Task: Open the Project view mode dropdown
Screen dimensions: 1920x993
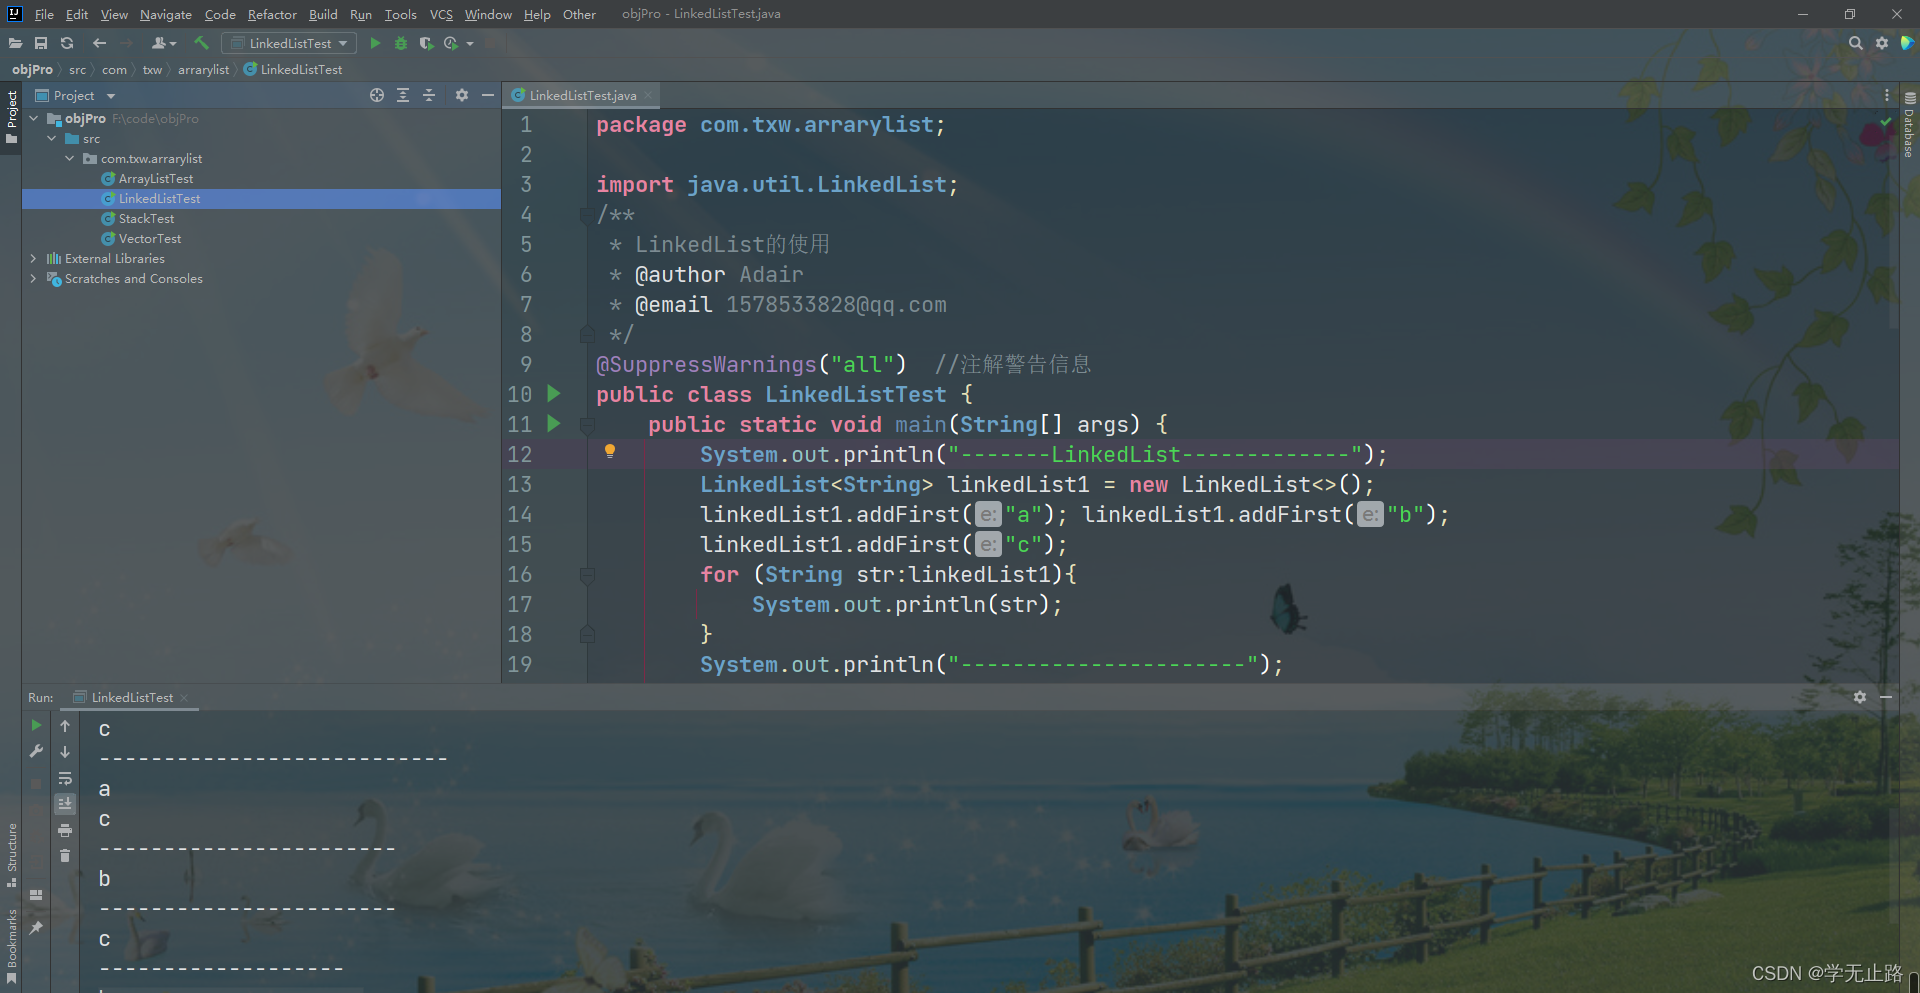Action: [x=111, y=96]
